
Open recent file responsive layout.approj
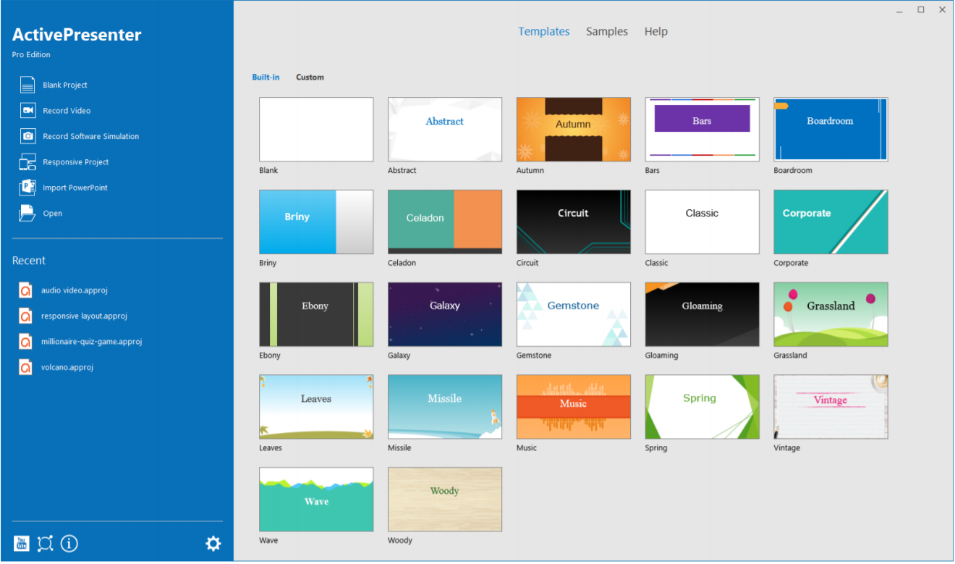(84, 316)
